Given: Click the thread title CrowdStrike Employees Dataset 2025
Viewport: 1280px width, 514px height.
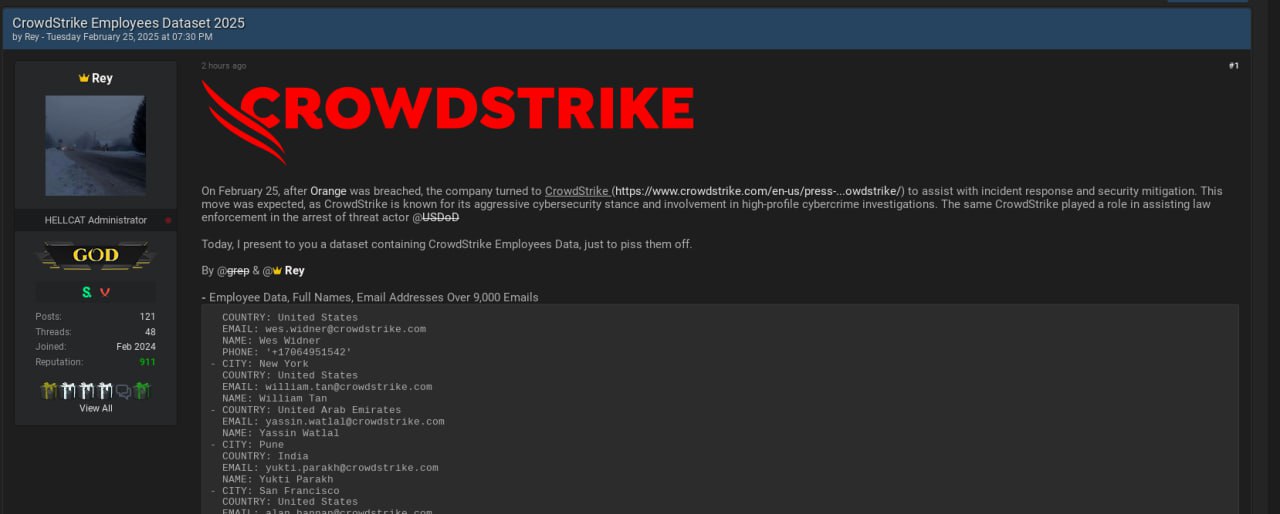Looking at the screenshot, I should [x=128, y=23].
